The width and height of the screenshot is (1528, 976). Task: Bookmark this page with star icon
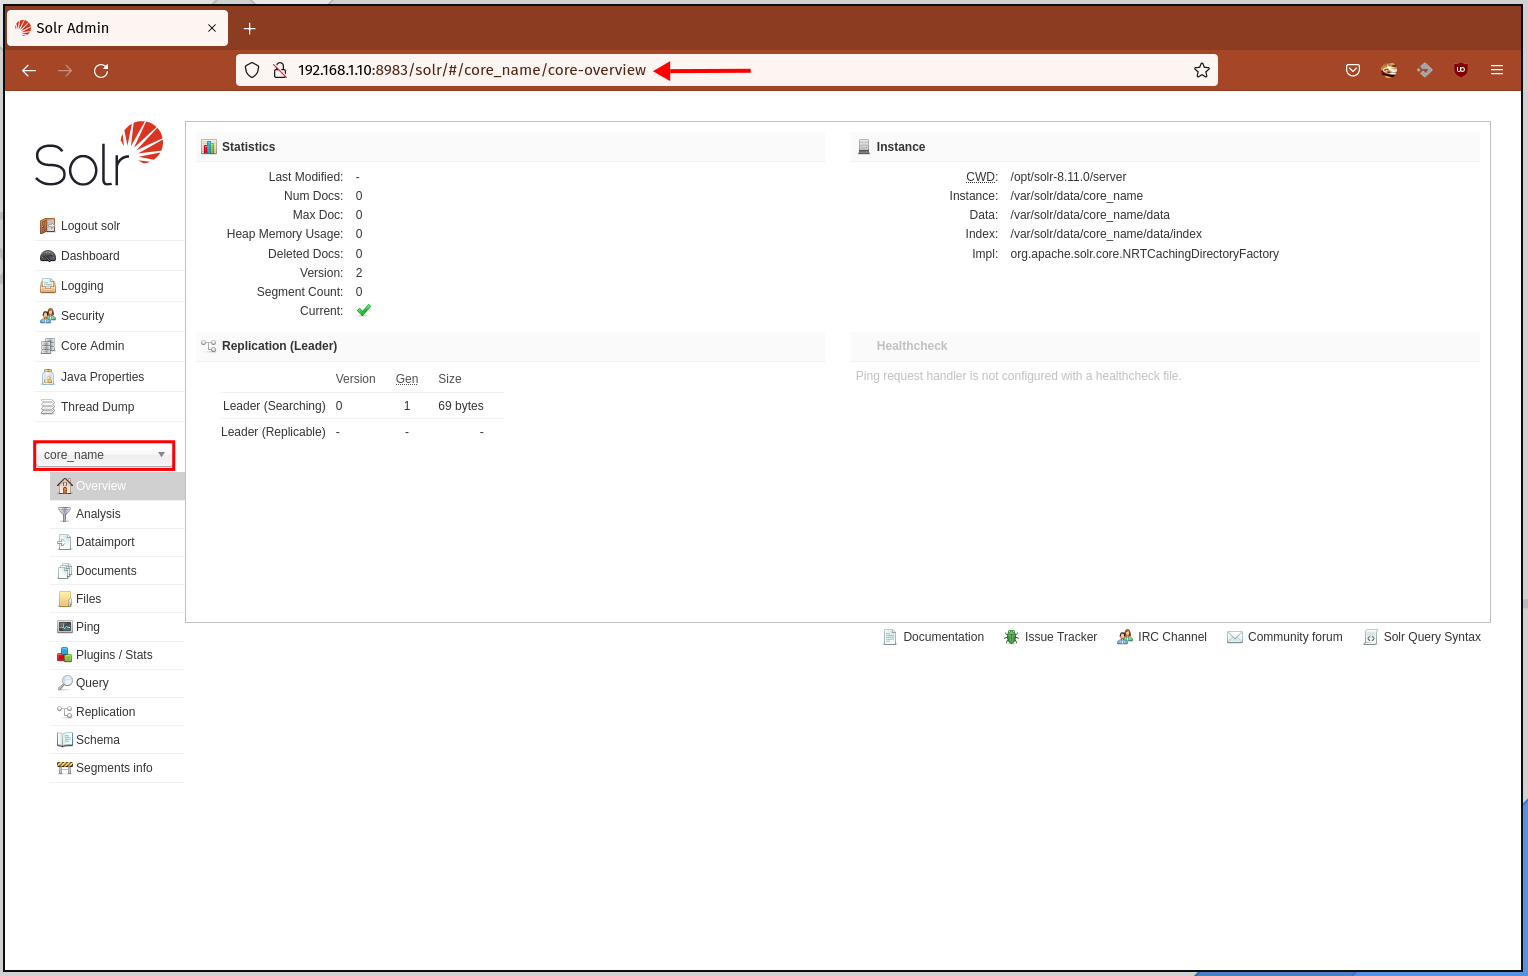pyautogui.click(x=1202, y=70)
